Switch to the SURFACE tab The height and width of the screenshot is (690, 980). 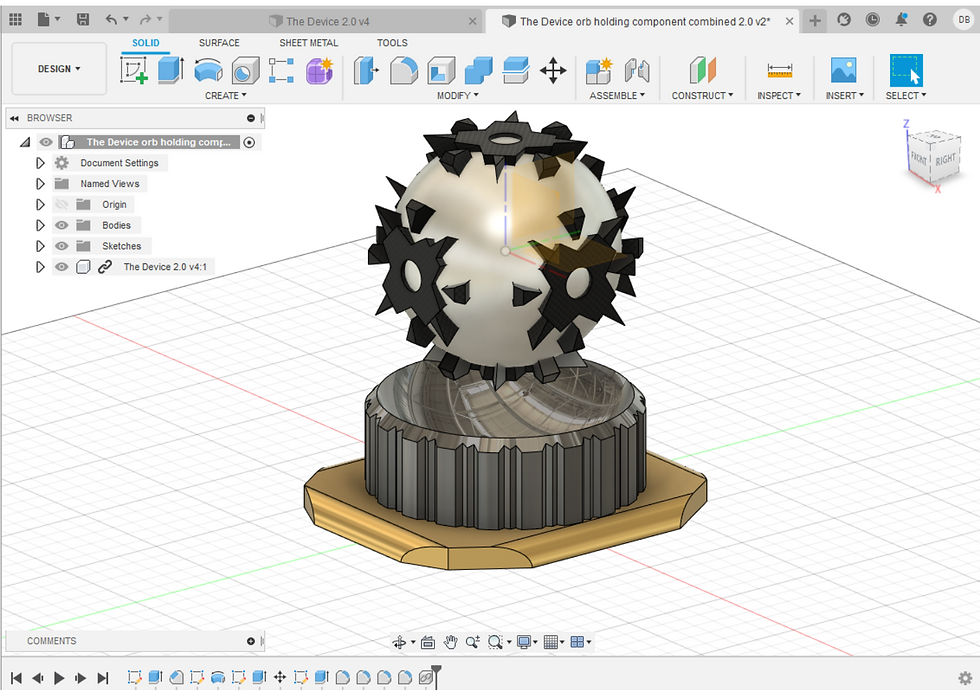tap(219, 43)
